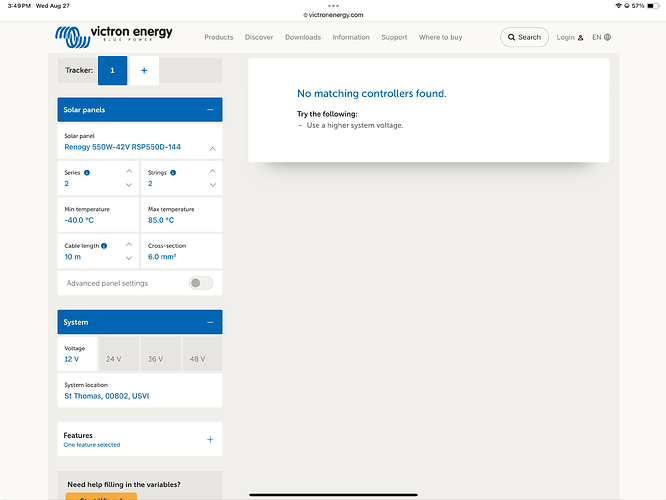Increase Series count with up arrow
666x500 pixels.
[129, 171]
